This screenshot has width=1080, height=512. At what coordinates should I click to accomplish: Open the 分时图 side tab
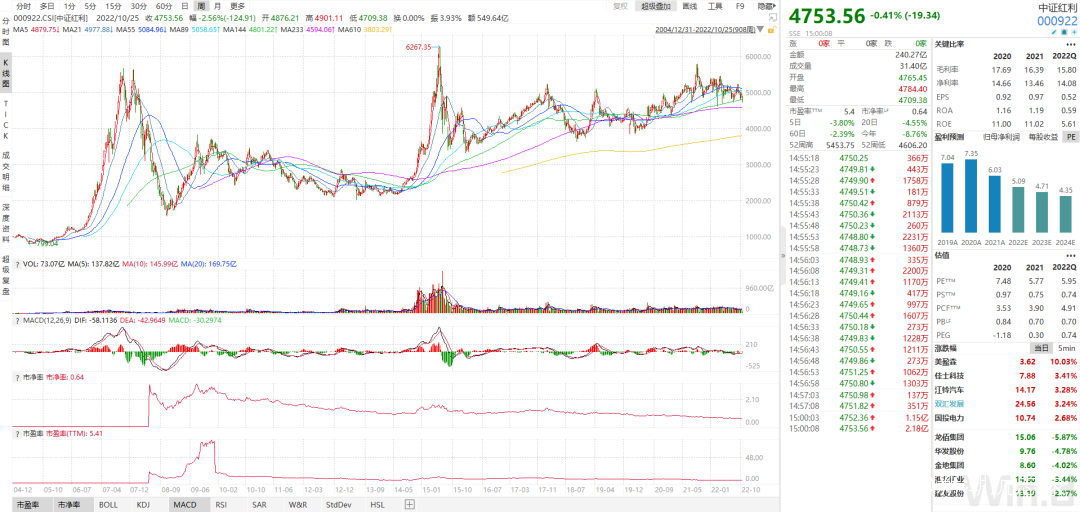(x=6, y=32)
